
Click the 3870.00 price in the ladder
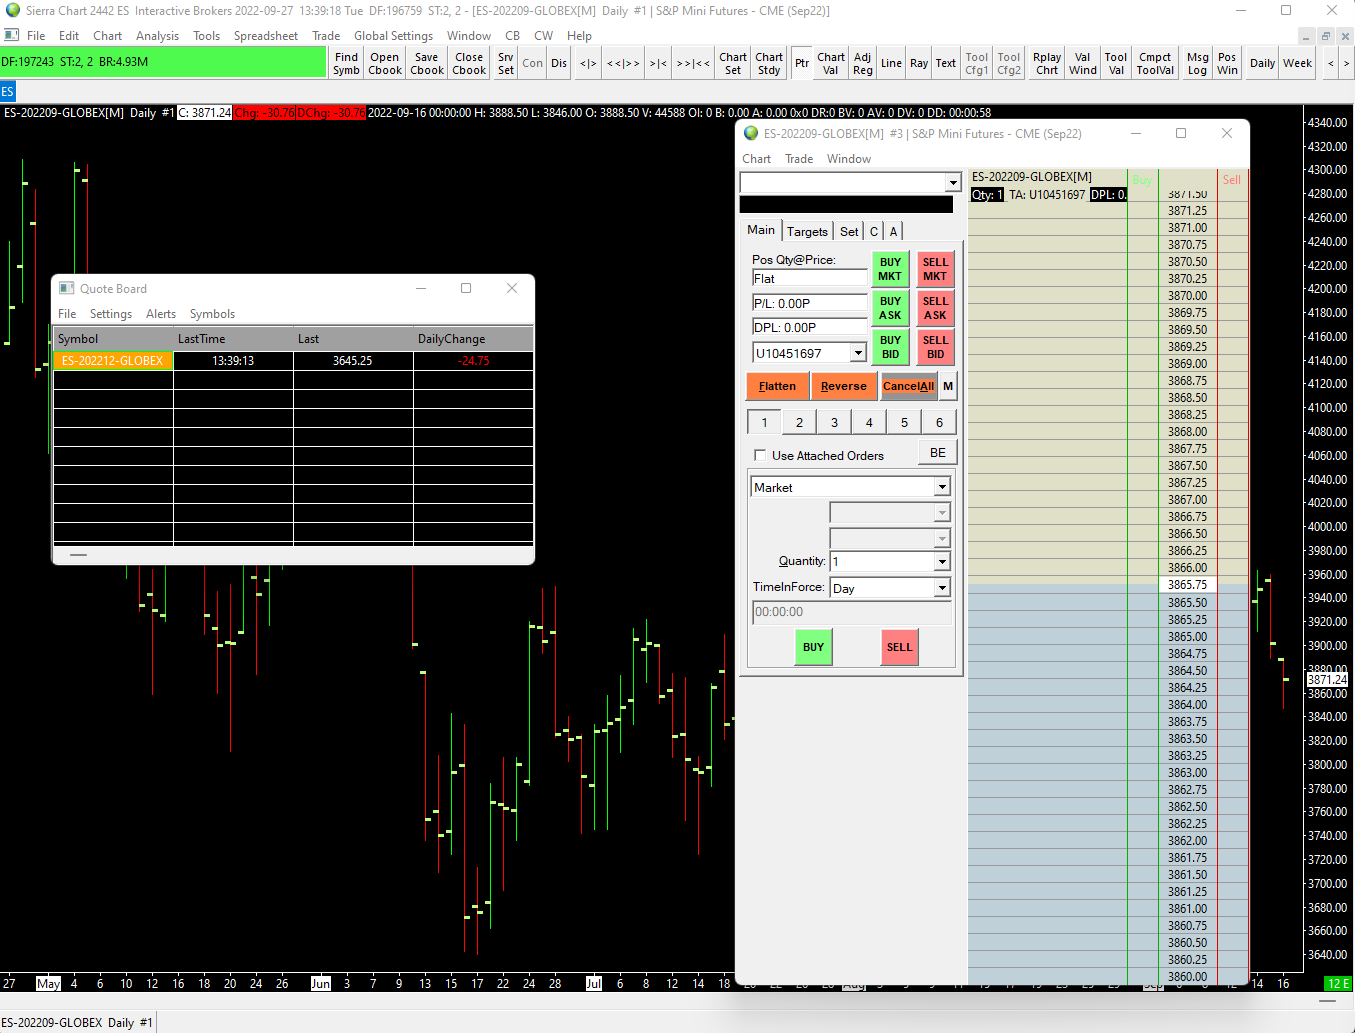pyautogui.click(x=1188, y=296)
